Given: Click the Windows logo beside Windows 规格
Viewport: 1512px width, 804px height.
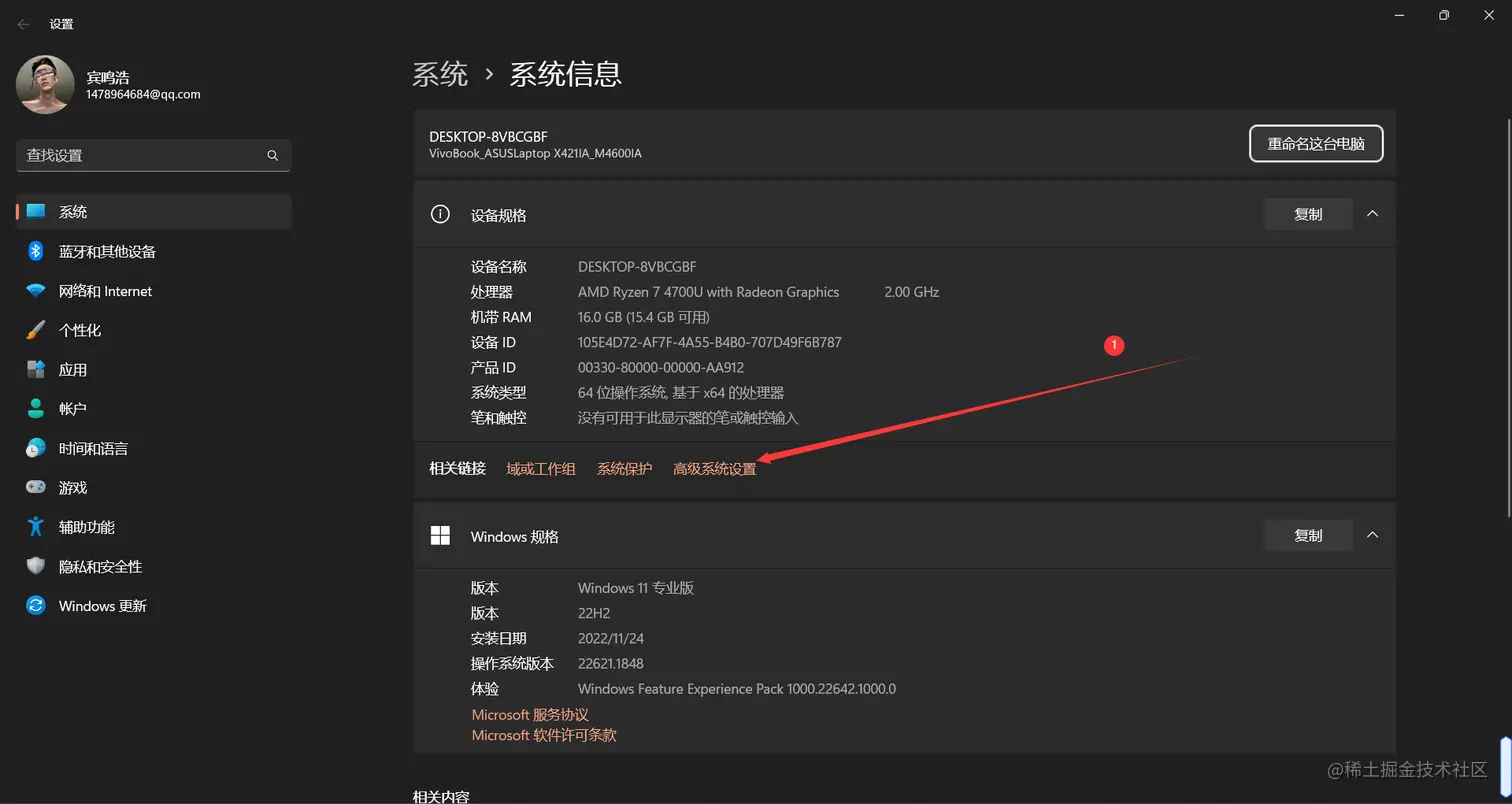Looking at the screenshot, I should pos(439,536).
